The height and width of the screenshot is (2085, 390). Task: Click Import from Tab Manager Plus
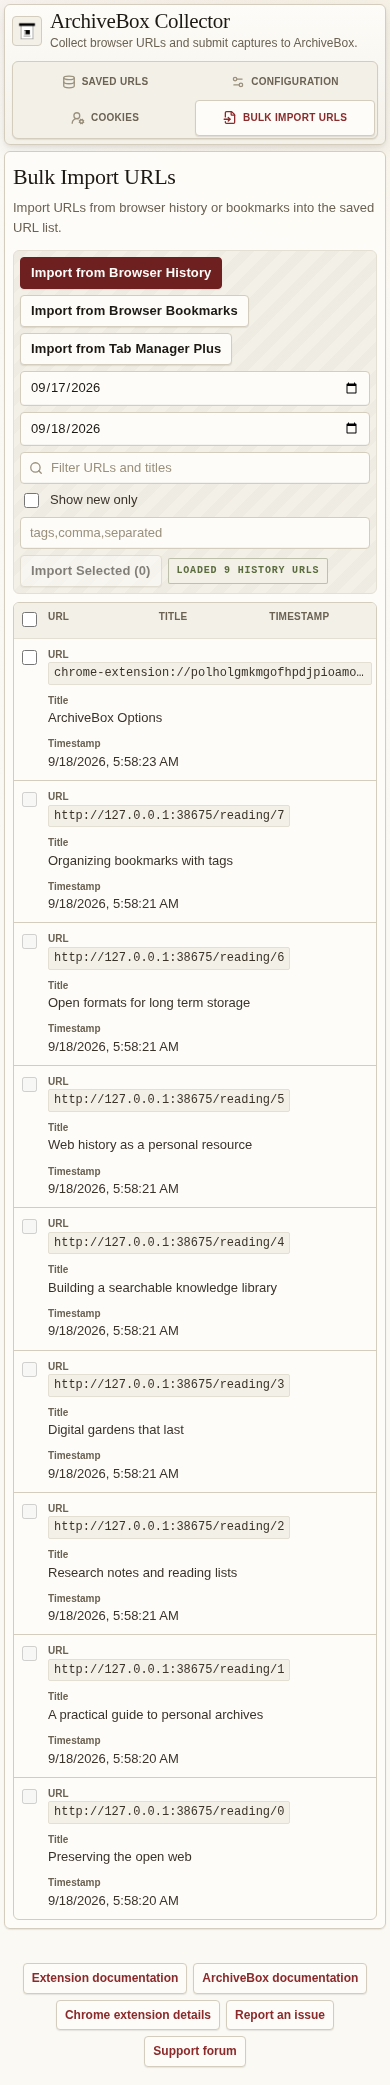(126, 349)
